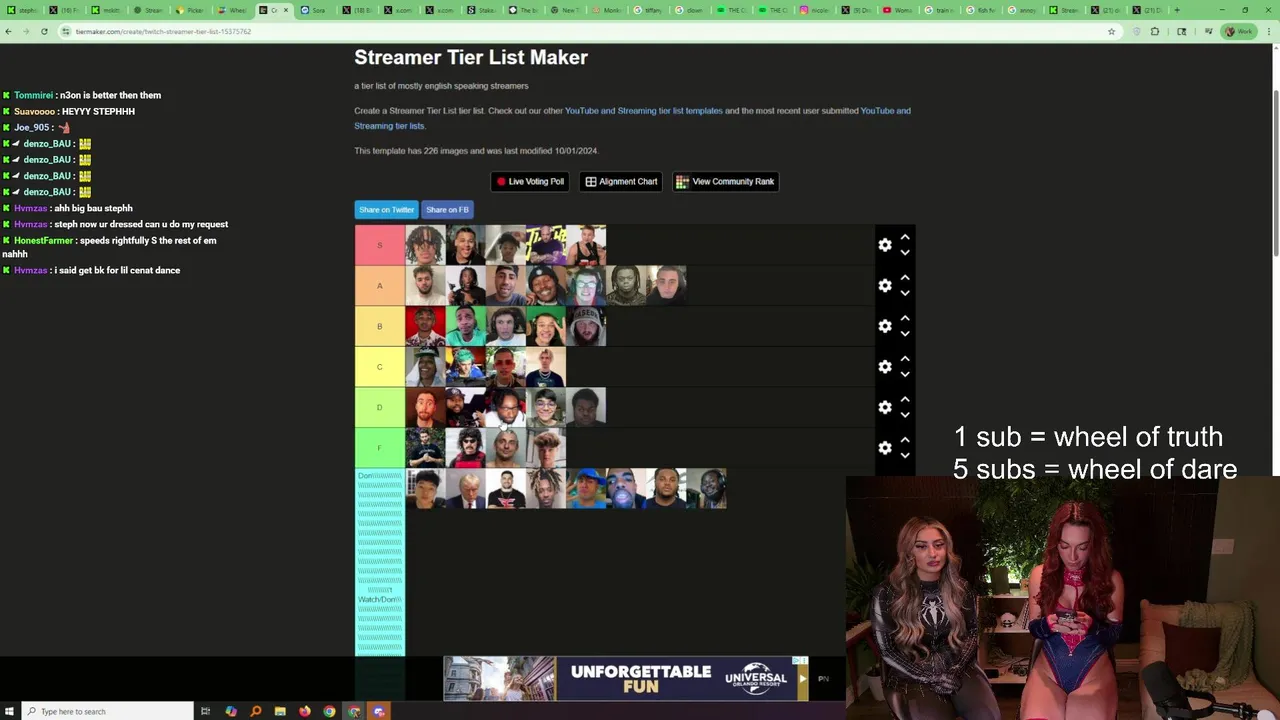The width and height of the screenshot is (1280, 720).
Task: Move C tier row up arrow
Action: pos(905,359)
